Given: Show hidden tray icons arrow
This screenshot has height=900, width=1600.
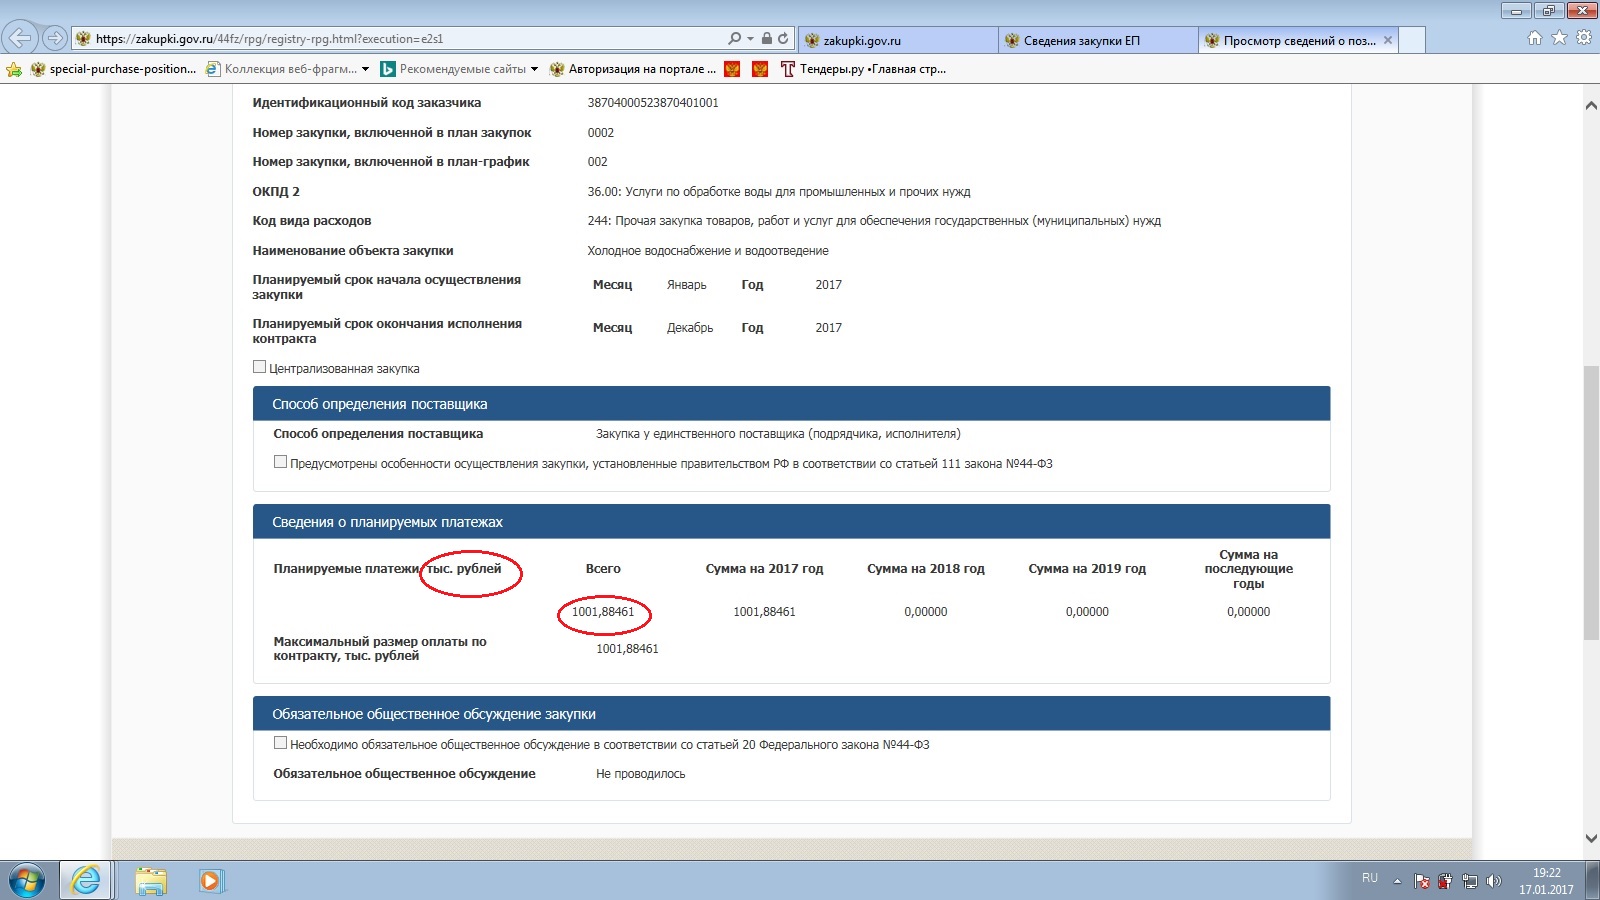Looking at the screenshot, I should 1397,881.
